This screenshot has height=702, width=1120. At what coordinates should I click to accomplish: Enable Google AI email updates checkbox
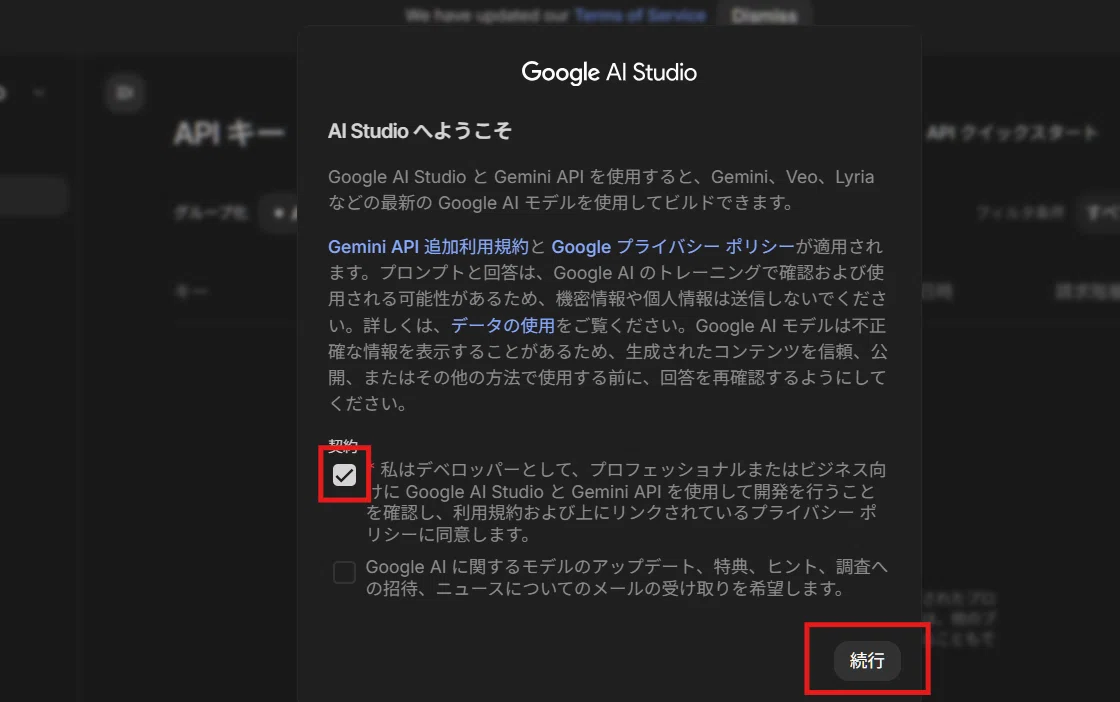344,572
